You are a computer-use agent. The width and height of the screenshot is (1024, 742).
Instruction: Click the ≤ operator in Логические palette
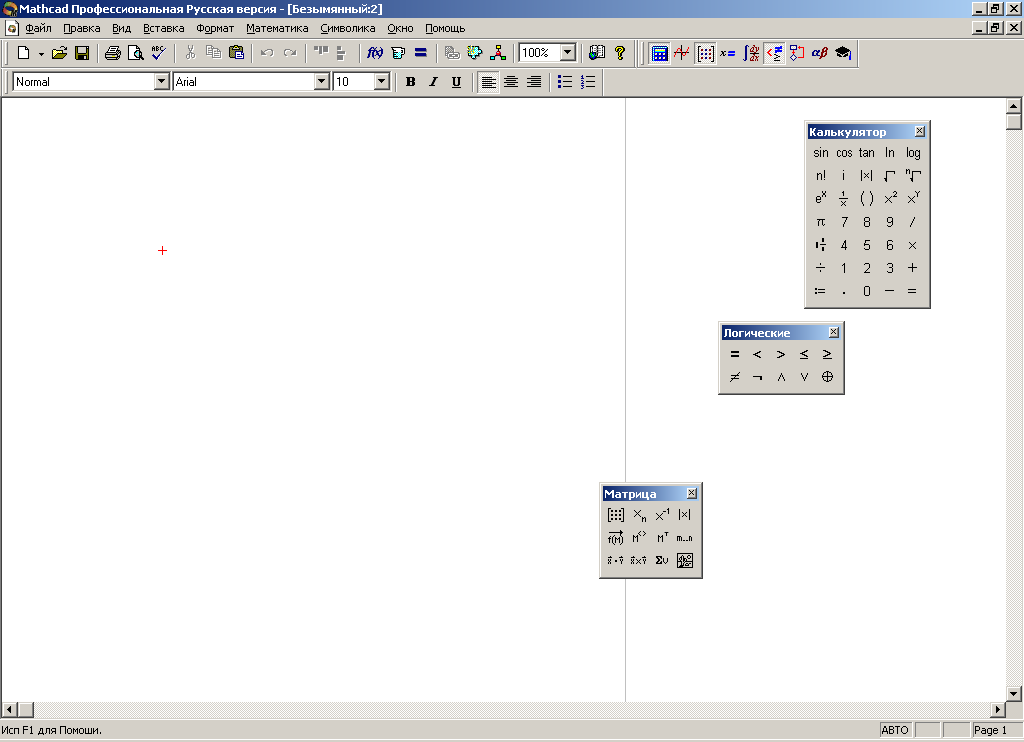(x=804, y=354)
